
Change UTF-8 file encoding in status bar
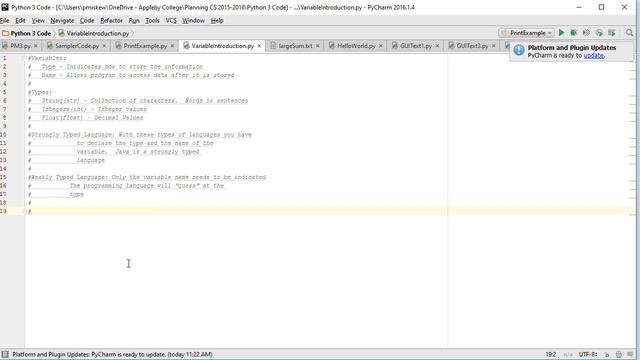(x=588, y=354)
